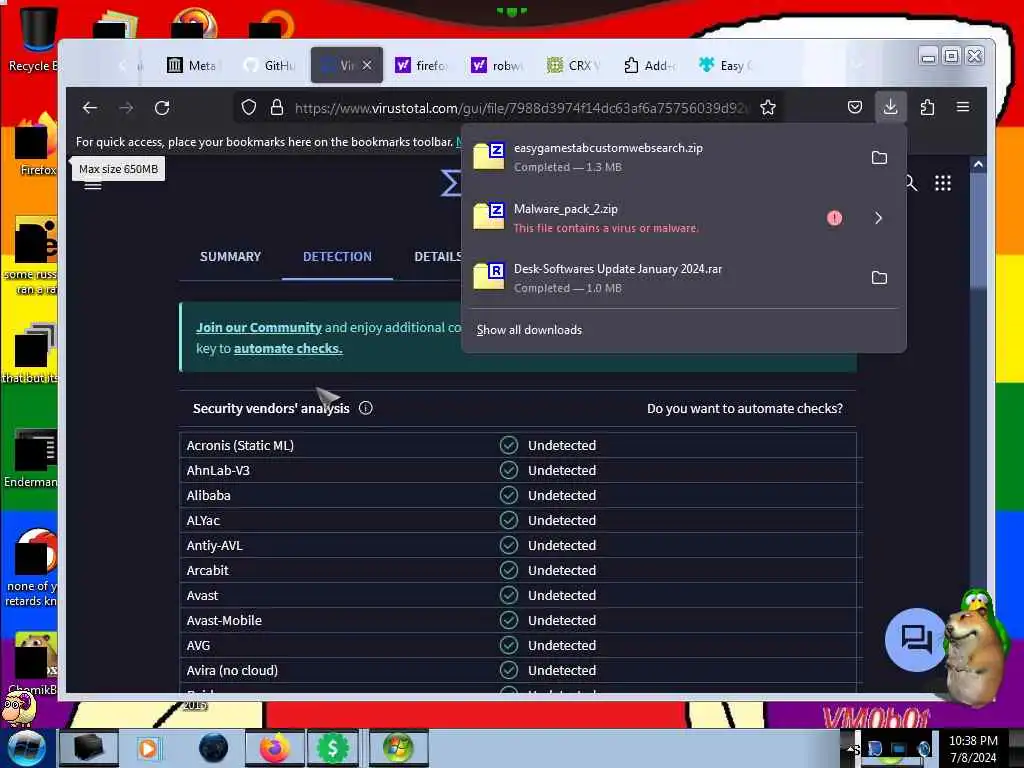Follow the Join our Community link
Viewport: 1024px width, 768px height.
pyautogui.click(x=259, y=328)
